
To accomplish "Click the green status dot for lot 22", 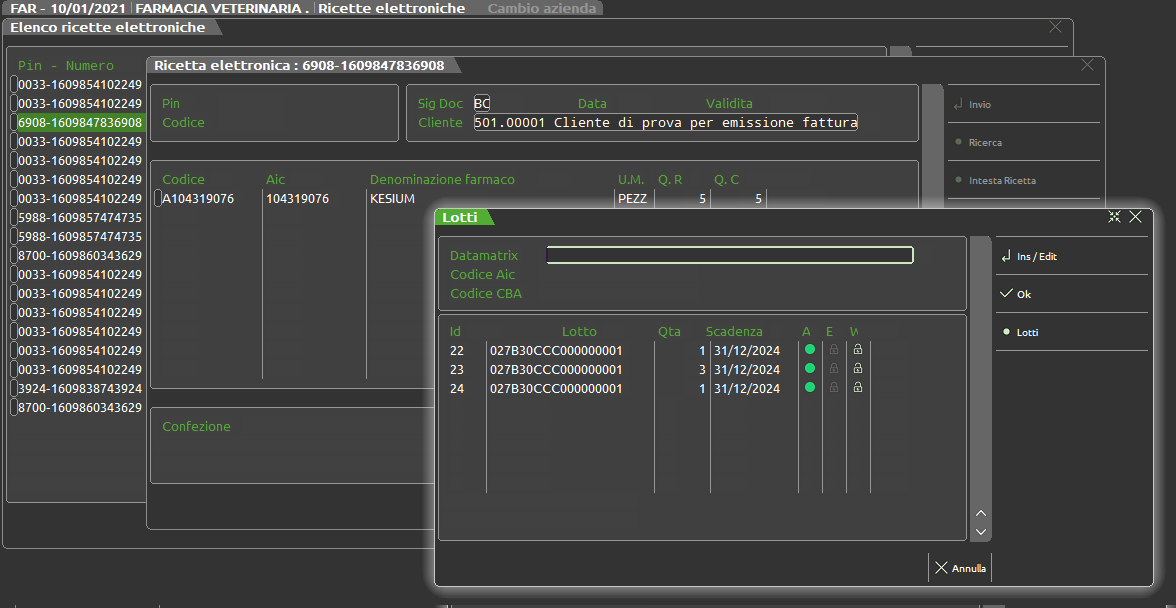I will click(809, 350).
